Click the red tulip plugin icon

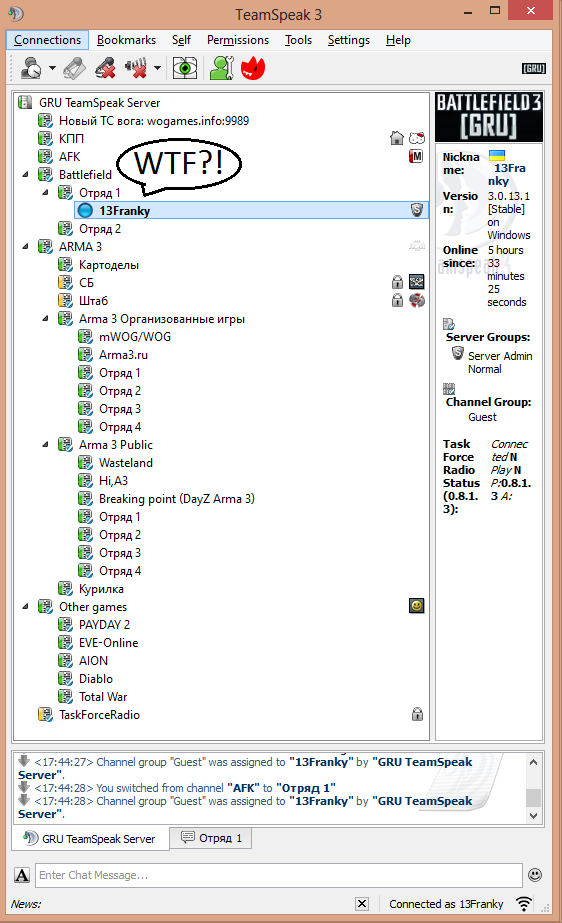253,68
